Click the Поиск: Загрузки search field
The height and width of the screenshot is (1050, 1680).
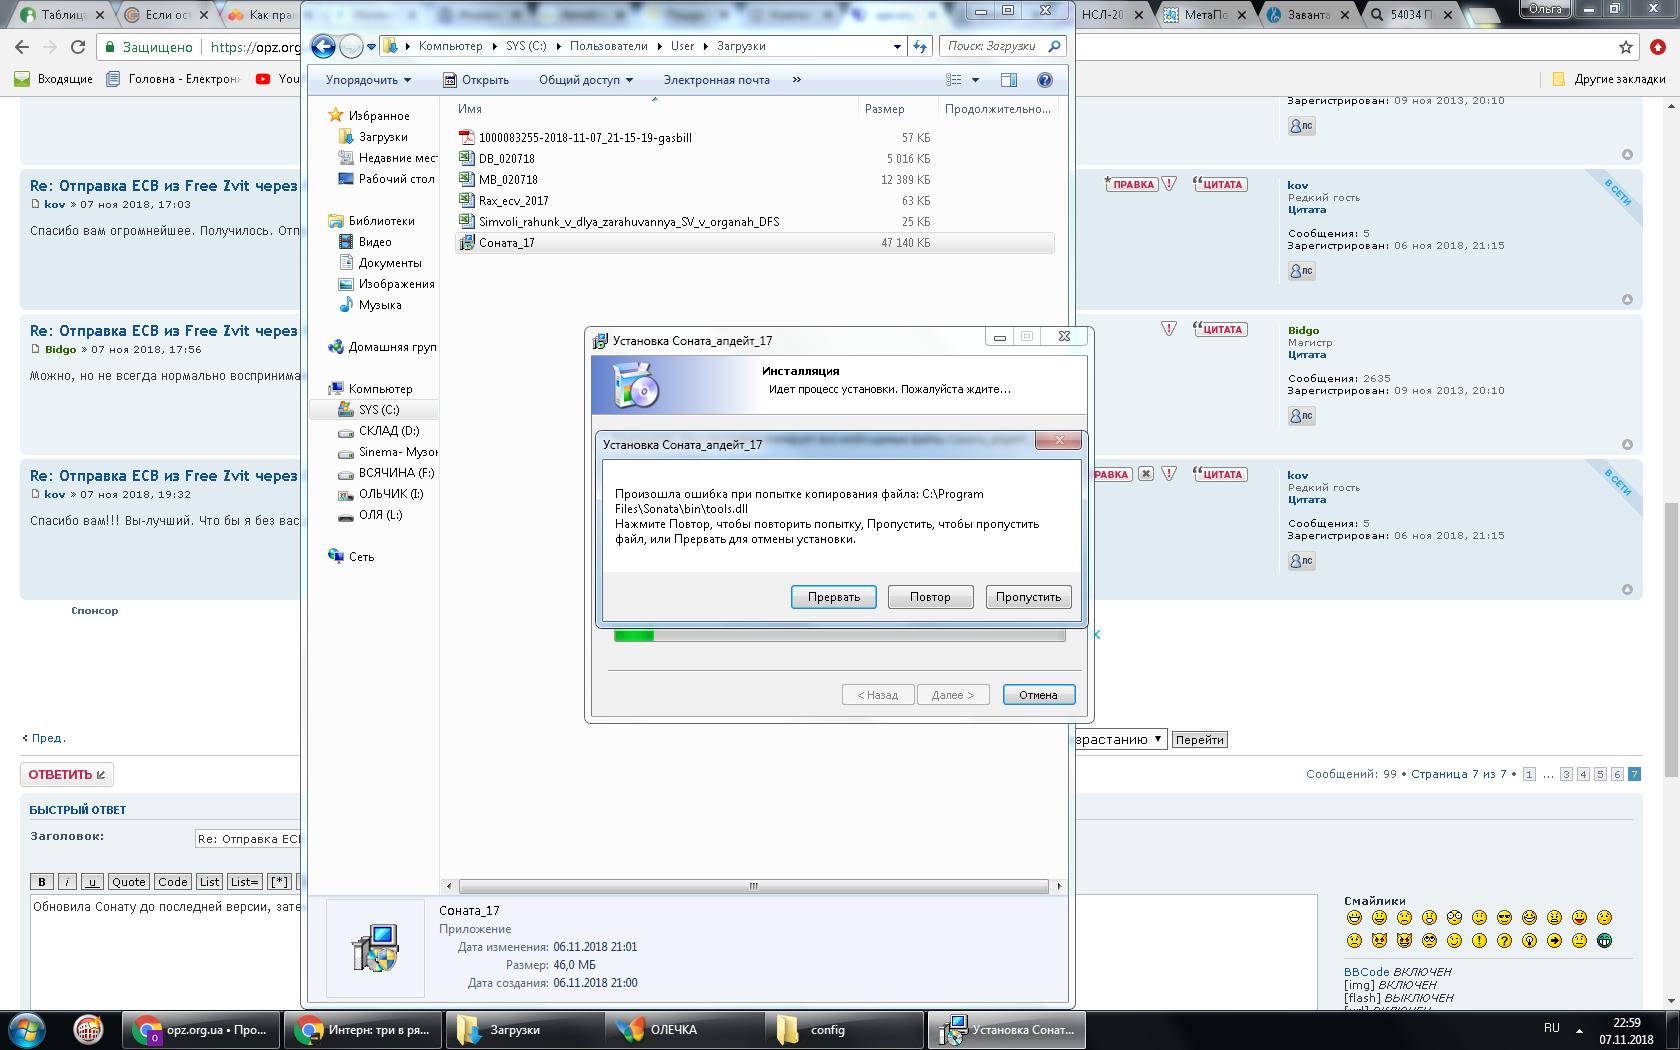tap(1002, 46)
